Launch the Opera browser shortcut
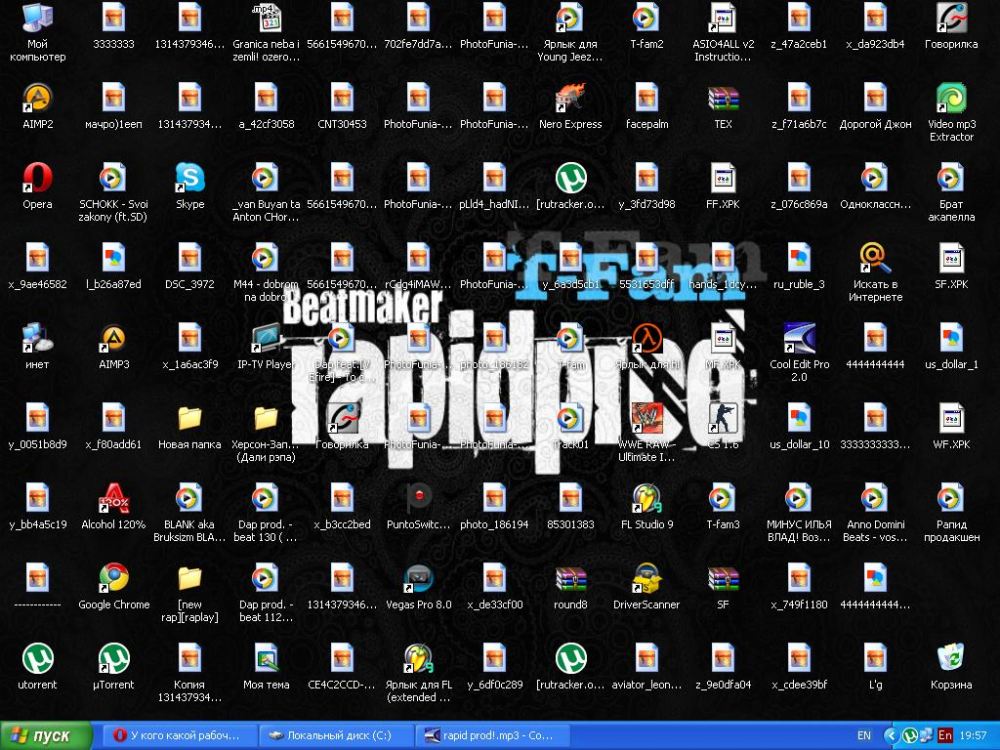The width and height of the screenshot is (1000, 750). (x=38, y=178)
